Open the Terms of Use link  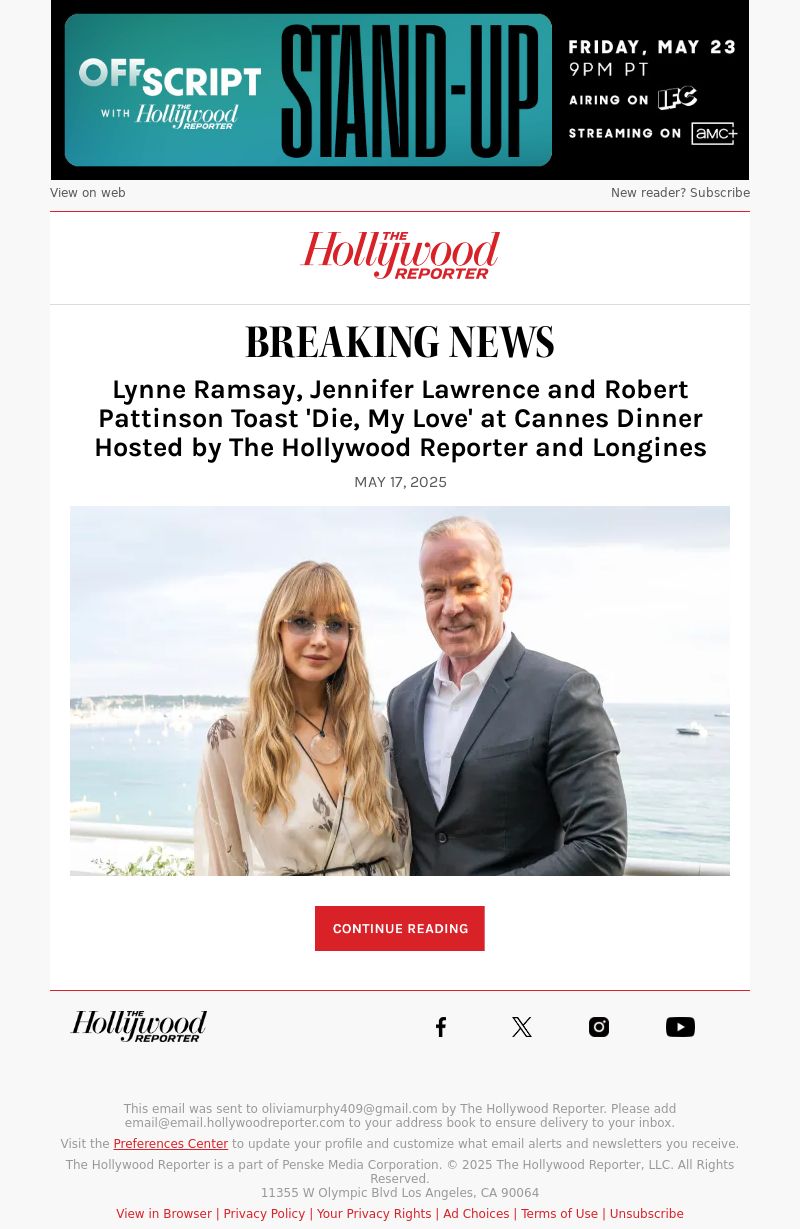(x=559, y=1214)
